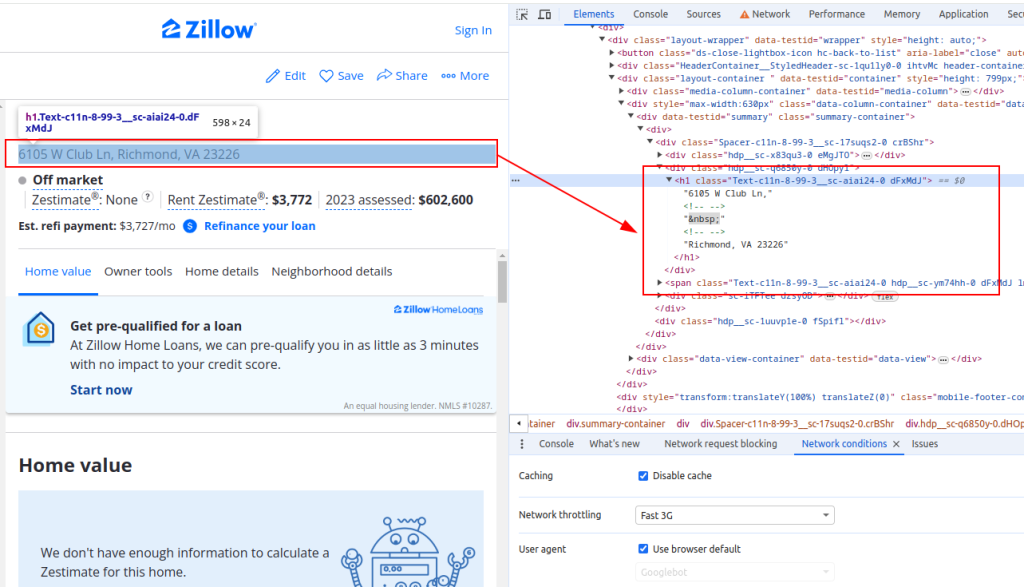Viewport: 1024px width, 587px height.
Task: Select the Home value page tab
Action: [x=58, y=272]
